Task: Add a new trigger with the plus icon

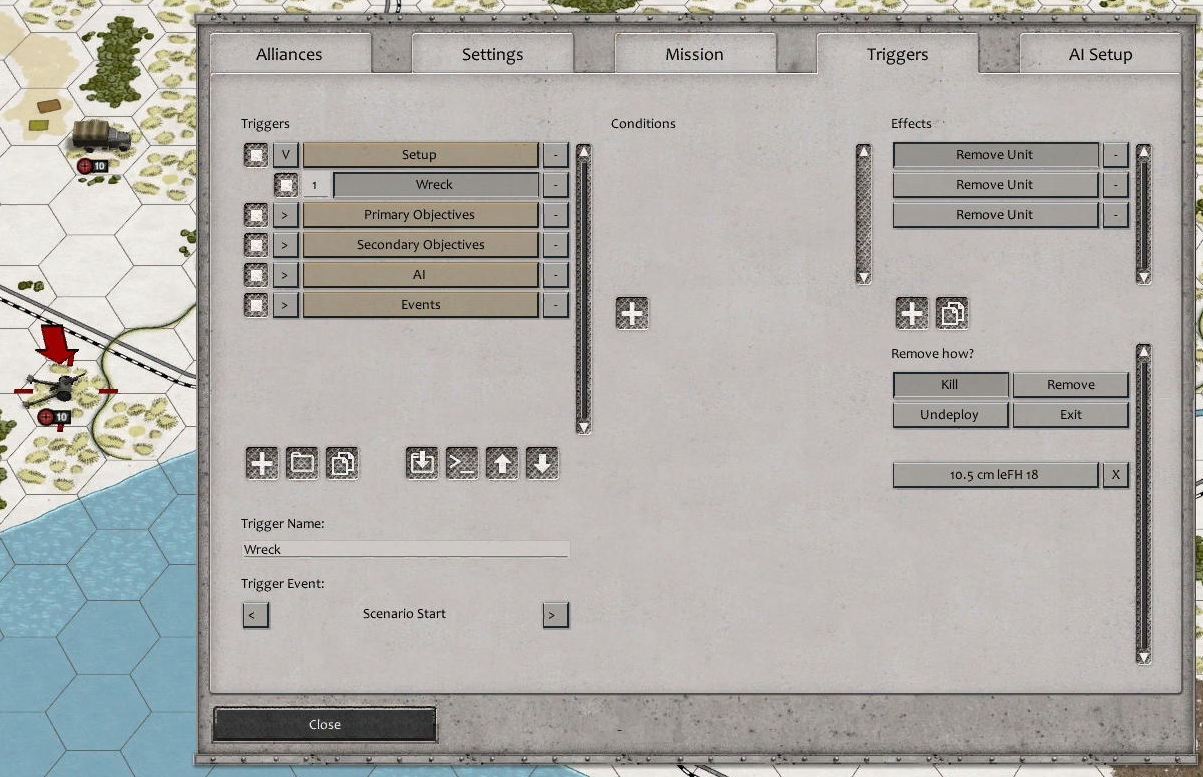Action: point(261,463)
